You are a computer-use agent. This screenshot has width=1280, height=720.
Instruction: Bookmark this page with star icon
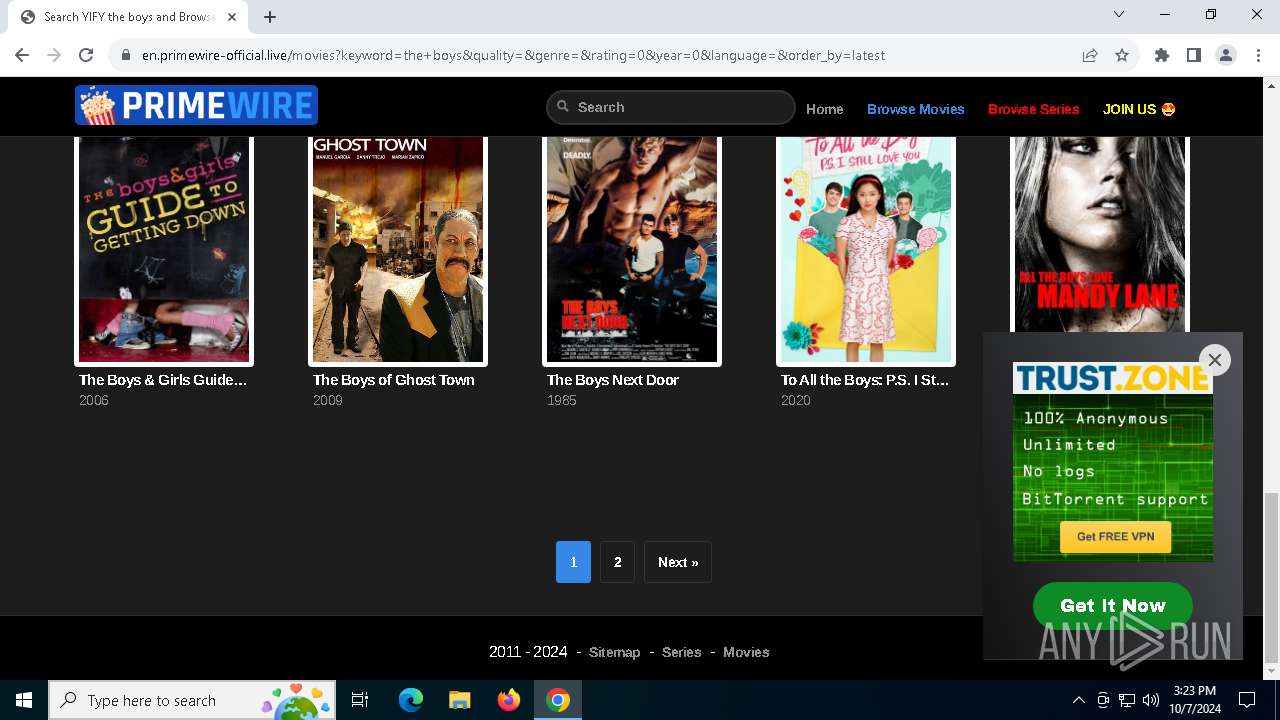1122,55
